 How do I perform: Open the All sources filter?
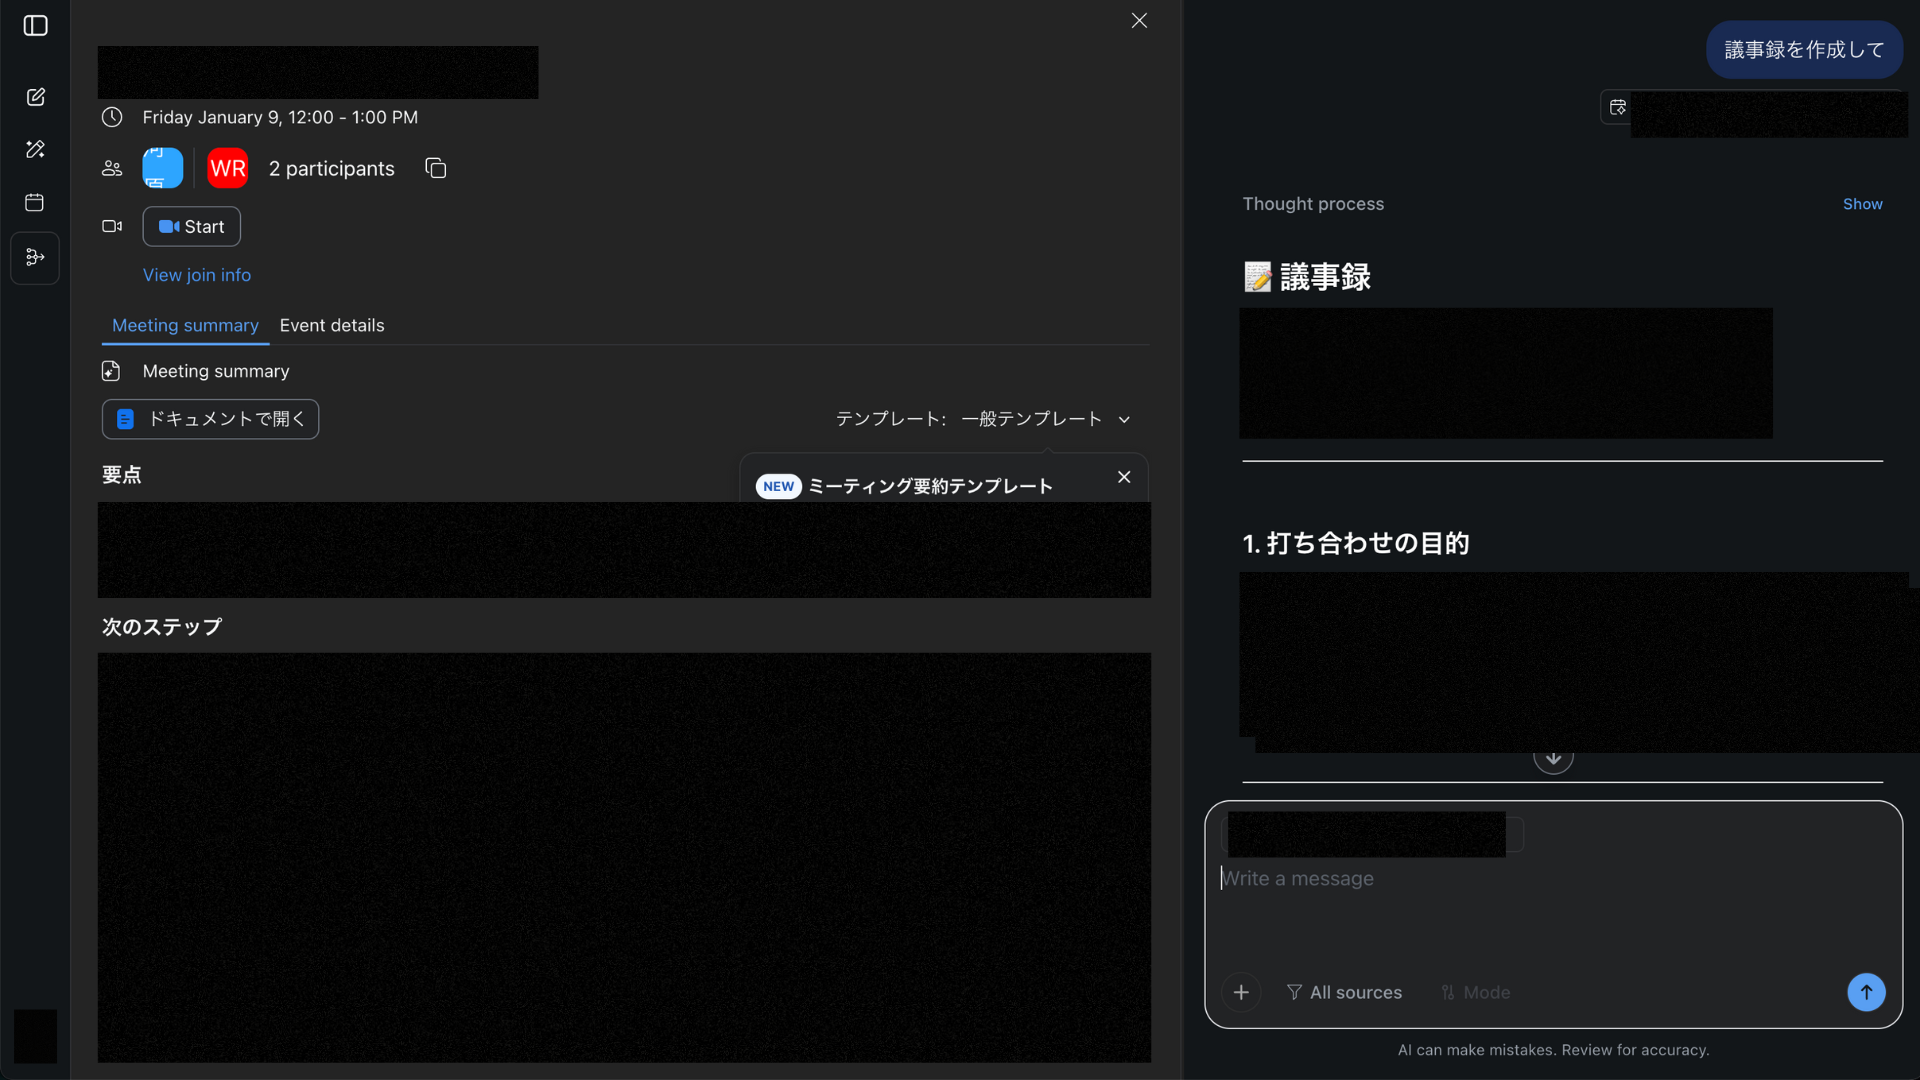(x=1344, y=992)
